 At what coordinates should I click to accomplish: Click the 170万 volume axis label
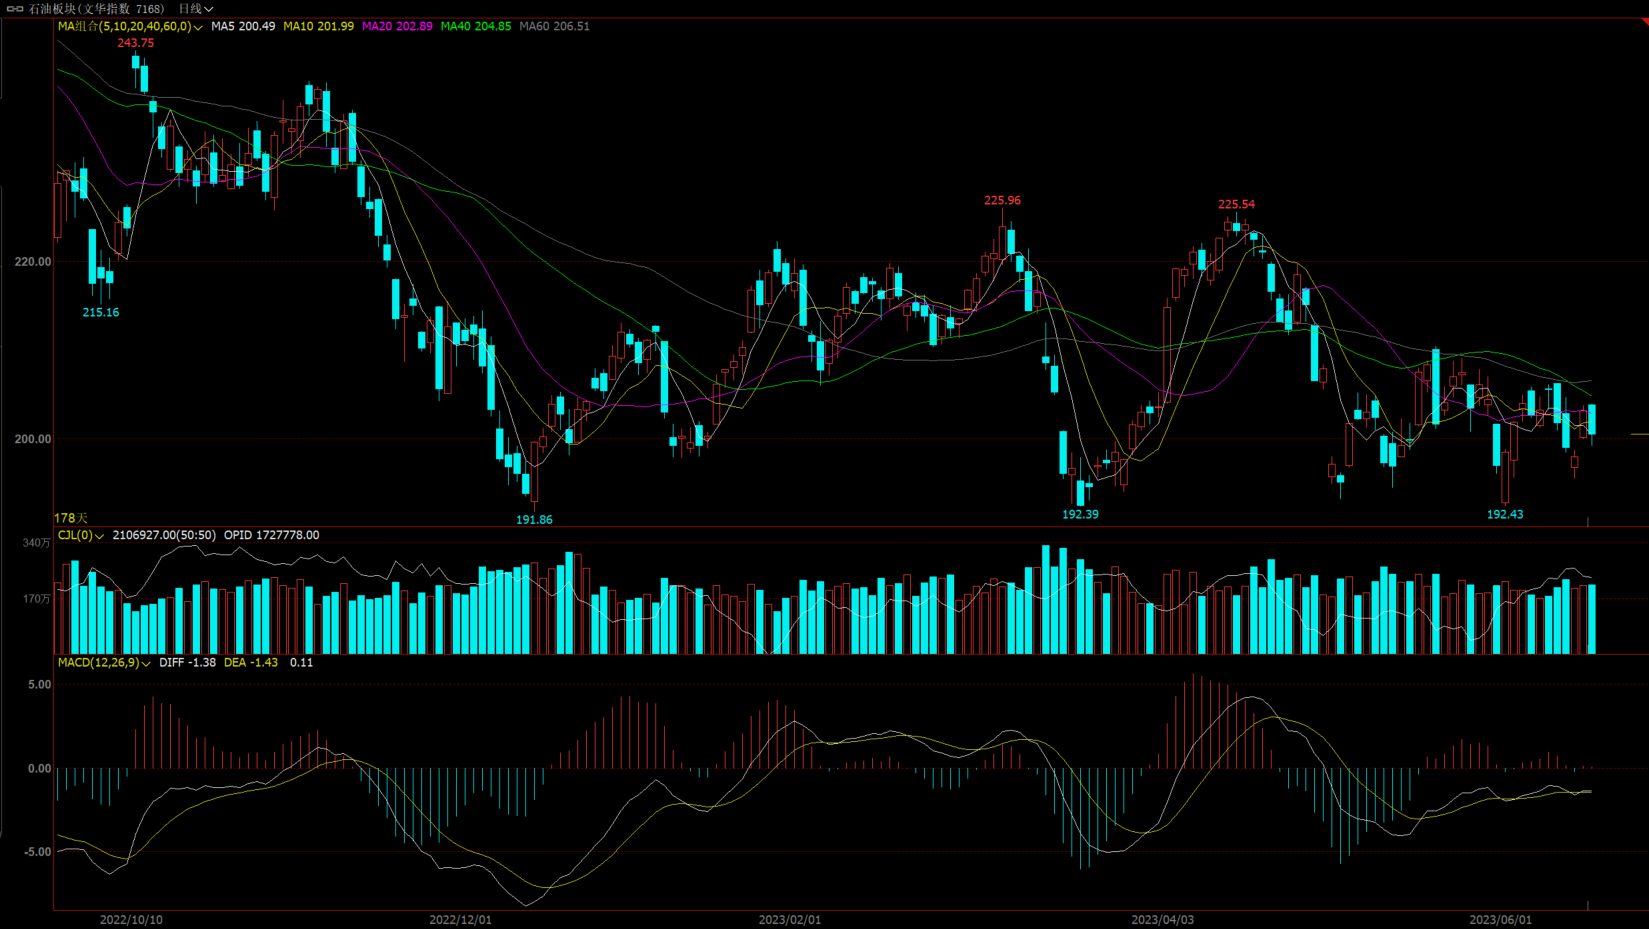[37, 599]
